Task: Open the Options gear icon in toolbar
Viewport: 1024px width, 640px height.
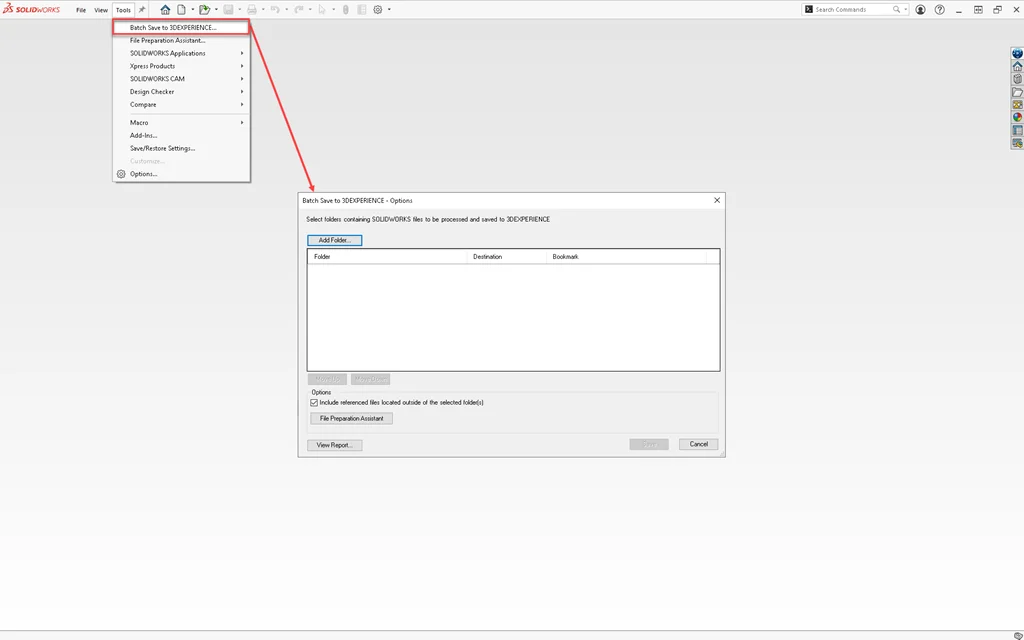Action: point(378,10)
